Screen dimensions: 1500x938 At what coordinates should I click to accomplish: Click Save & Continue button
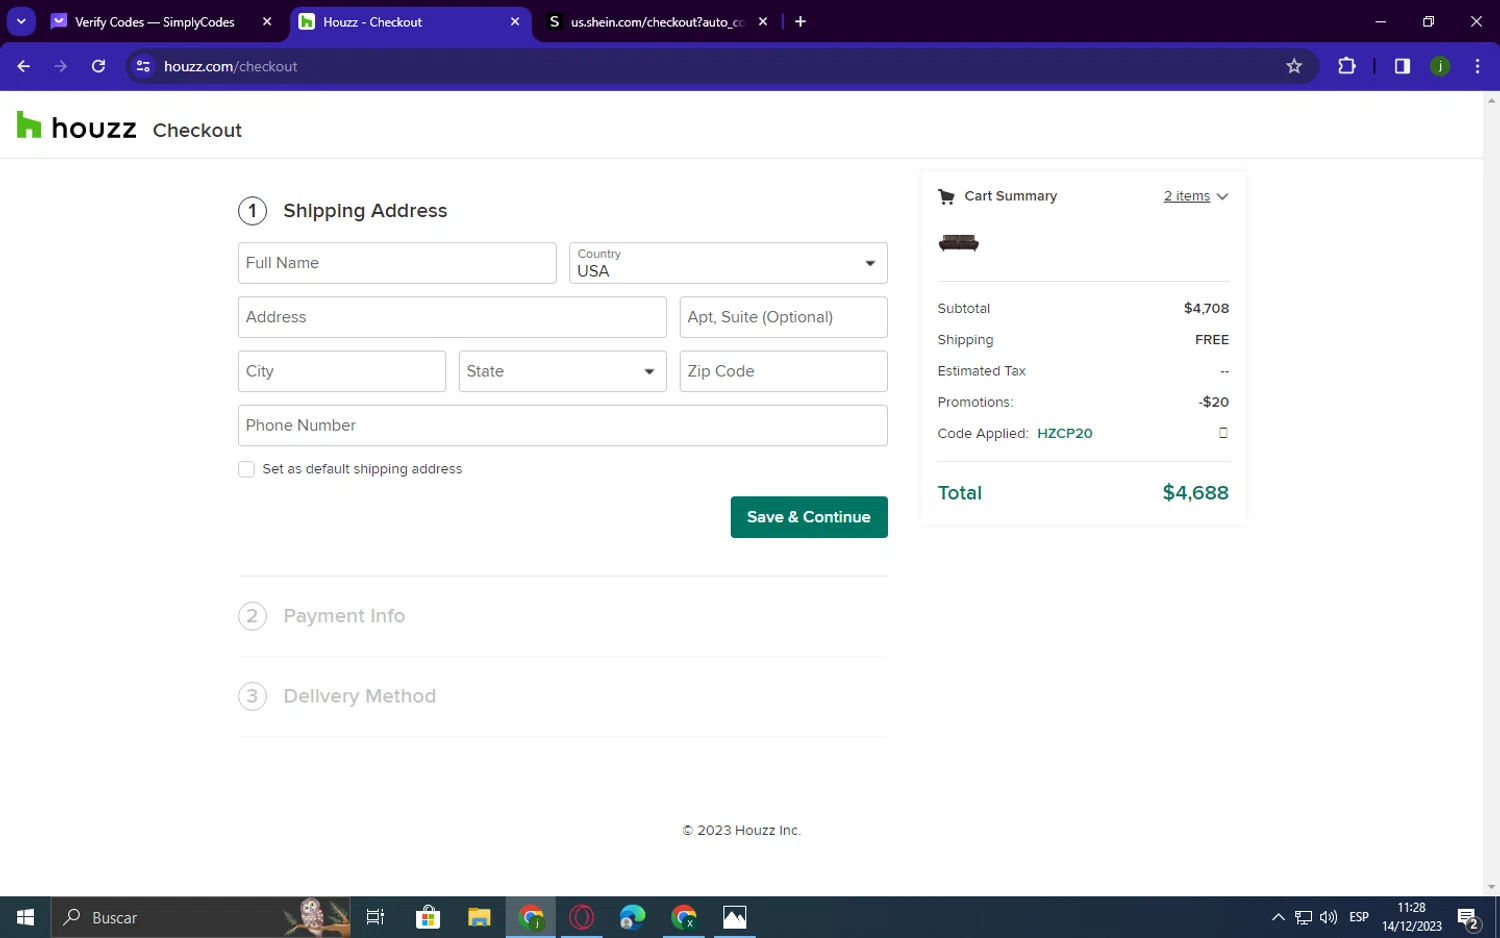click(809, 517)
